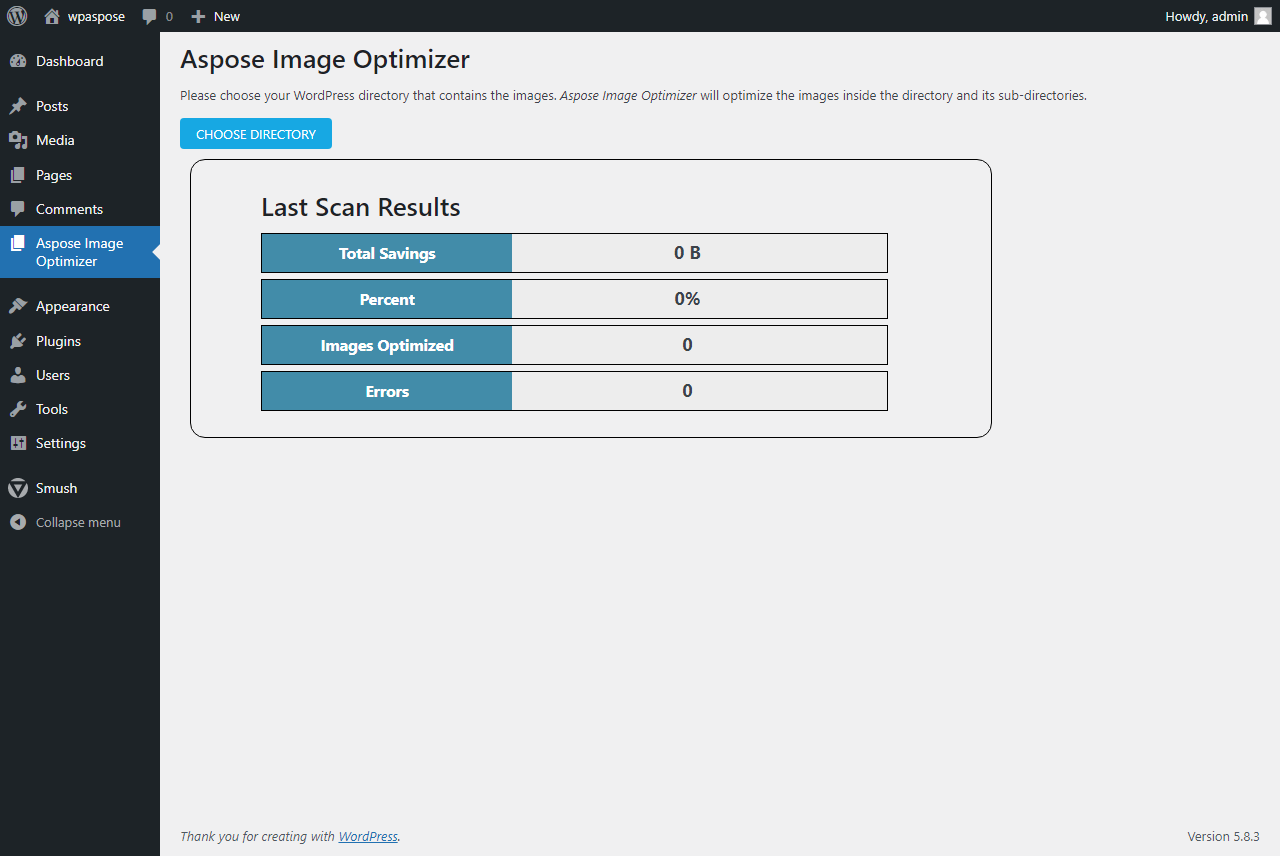Click the WordPress logo icon
Image resolution: width=1280 pixels, height=856 pixels.
[x=17, y=16]
